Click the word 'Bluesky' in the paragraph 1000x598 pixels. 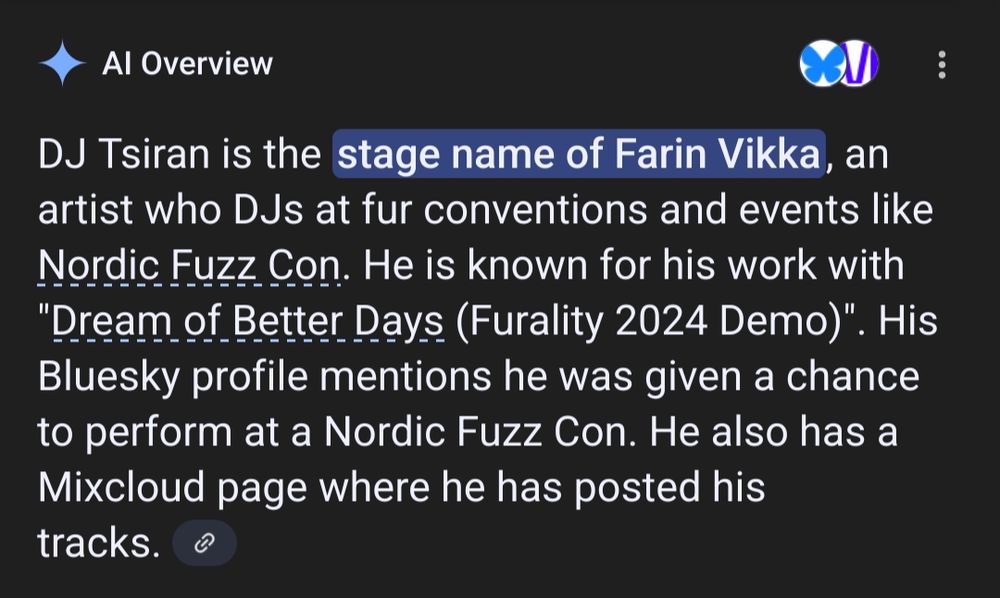pos(108,376)
